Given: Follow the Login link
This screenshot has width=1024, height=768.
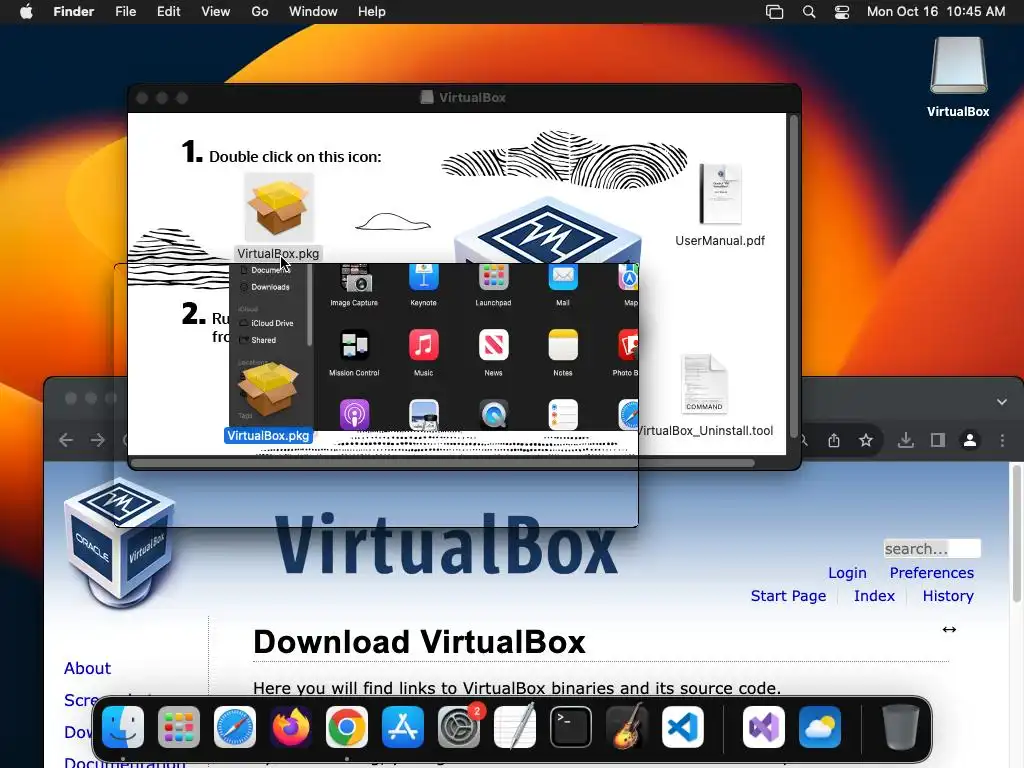Looking at the screenshot, I should click(x=847, y=573).
